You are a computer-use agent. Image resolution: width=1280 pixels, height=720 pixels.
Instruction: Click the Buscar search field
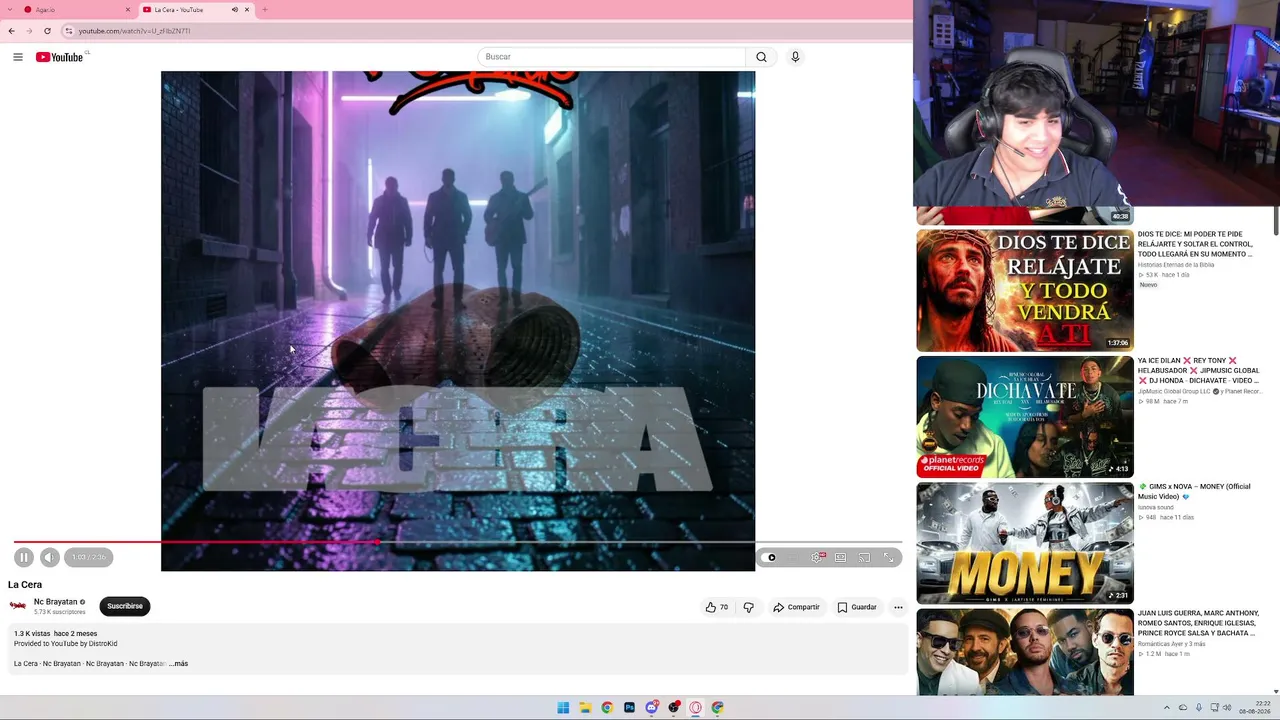pos(612,57)
